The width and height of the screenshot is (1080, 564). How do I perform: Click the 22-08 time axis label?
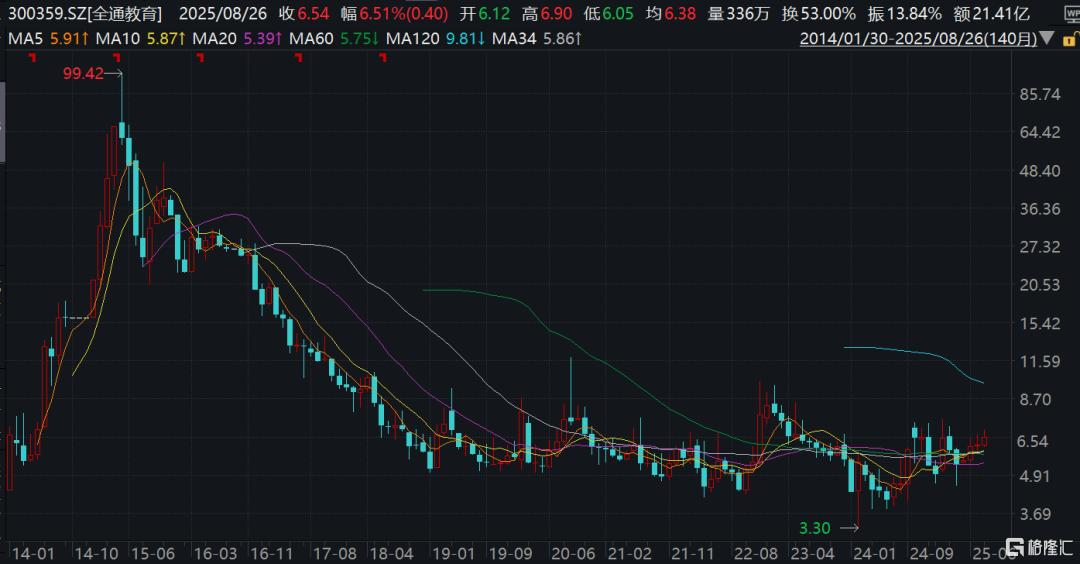[756, 554]
